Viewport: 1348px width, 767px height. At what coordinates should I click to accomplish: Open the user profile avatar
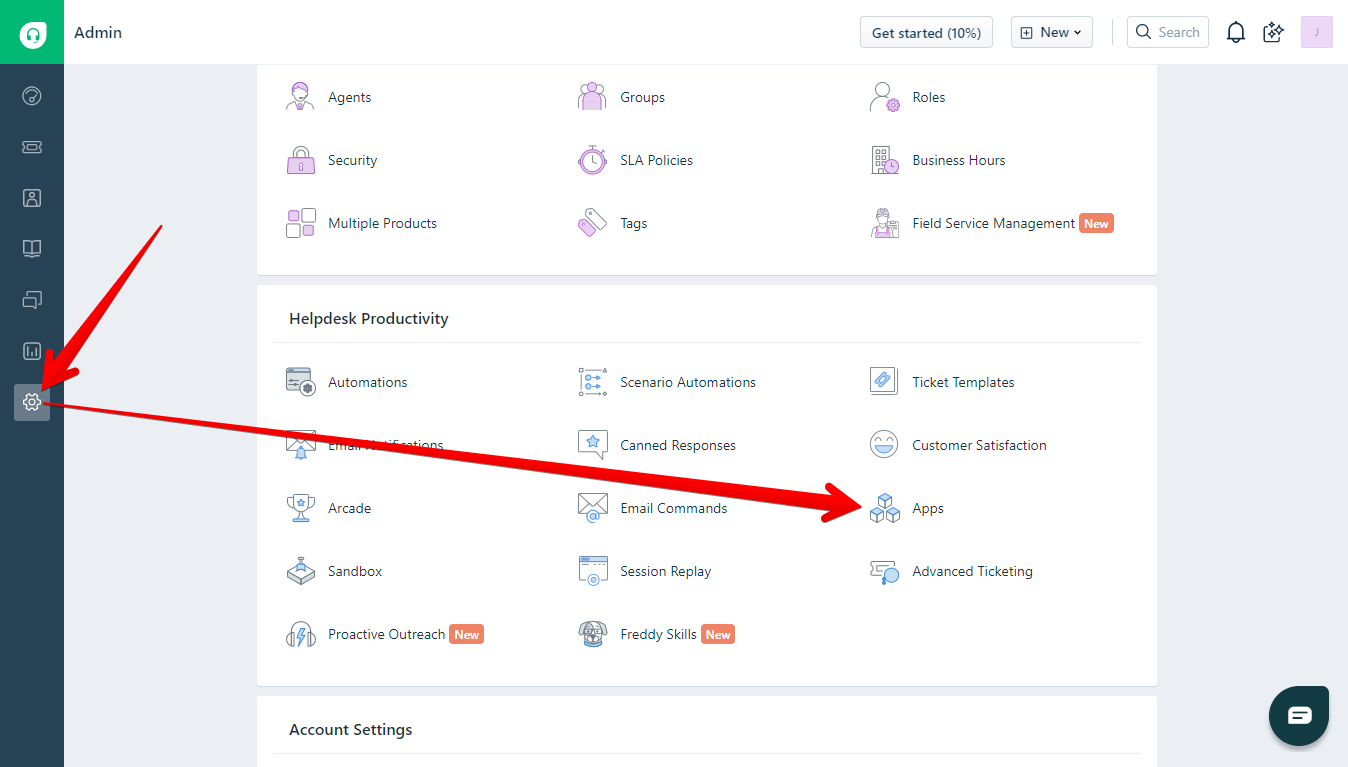1317,32
